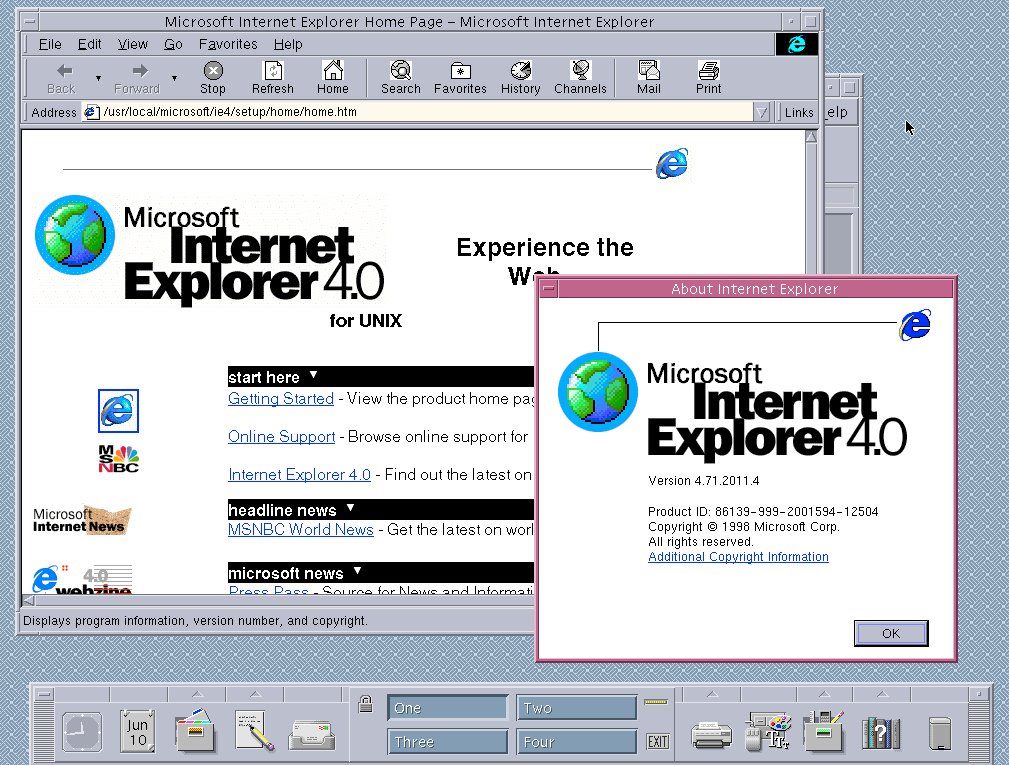Open the View menu

133,44
